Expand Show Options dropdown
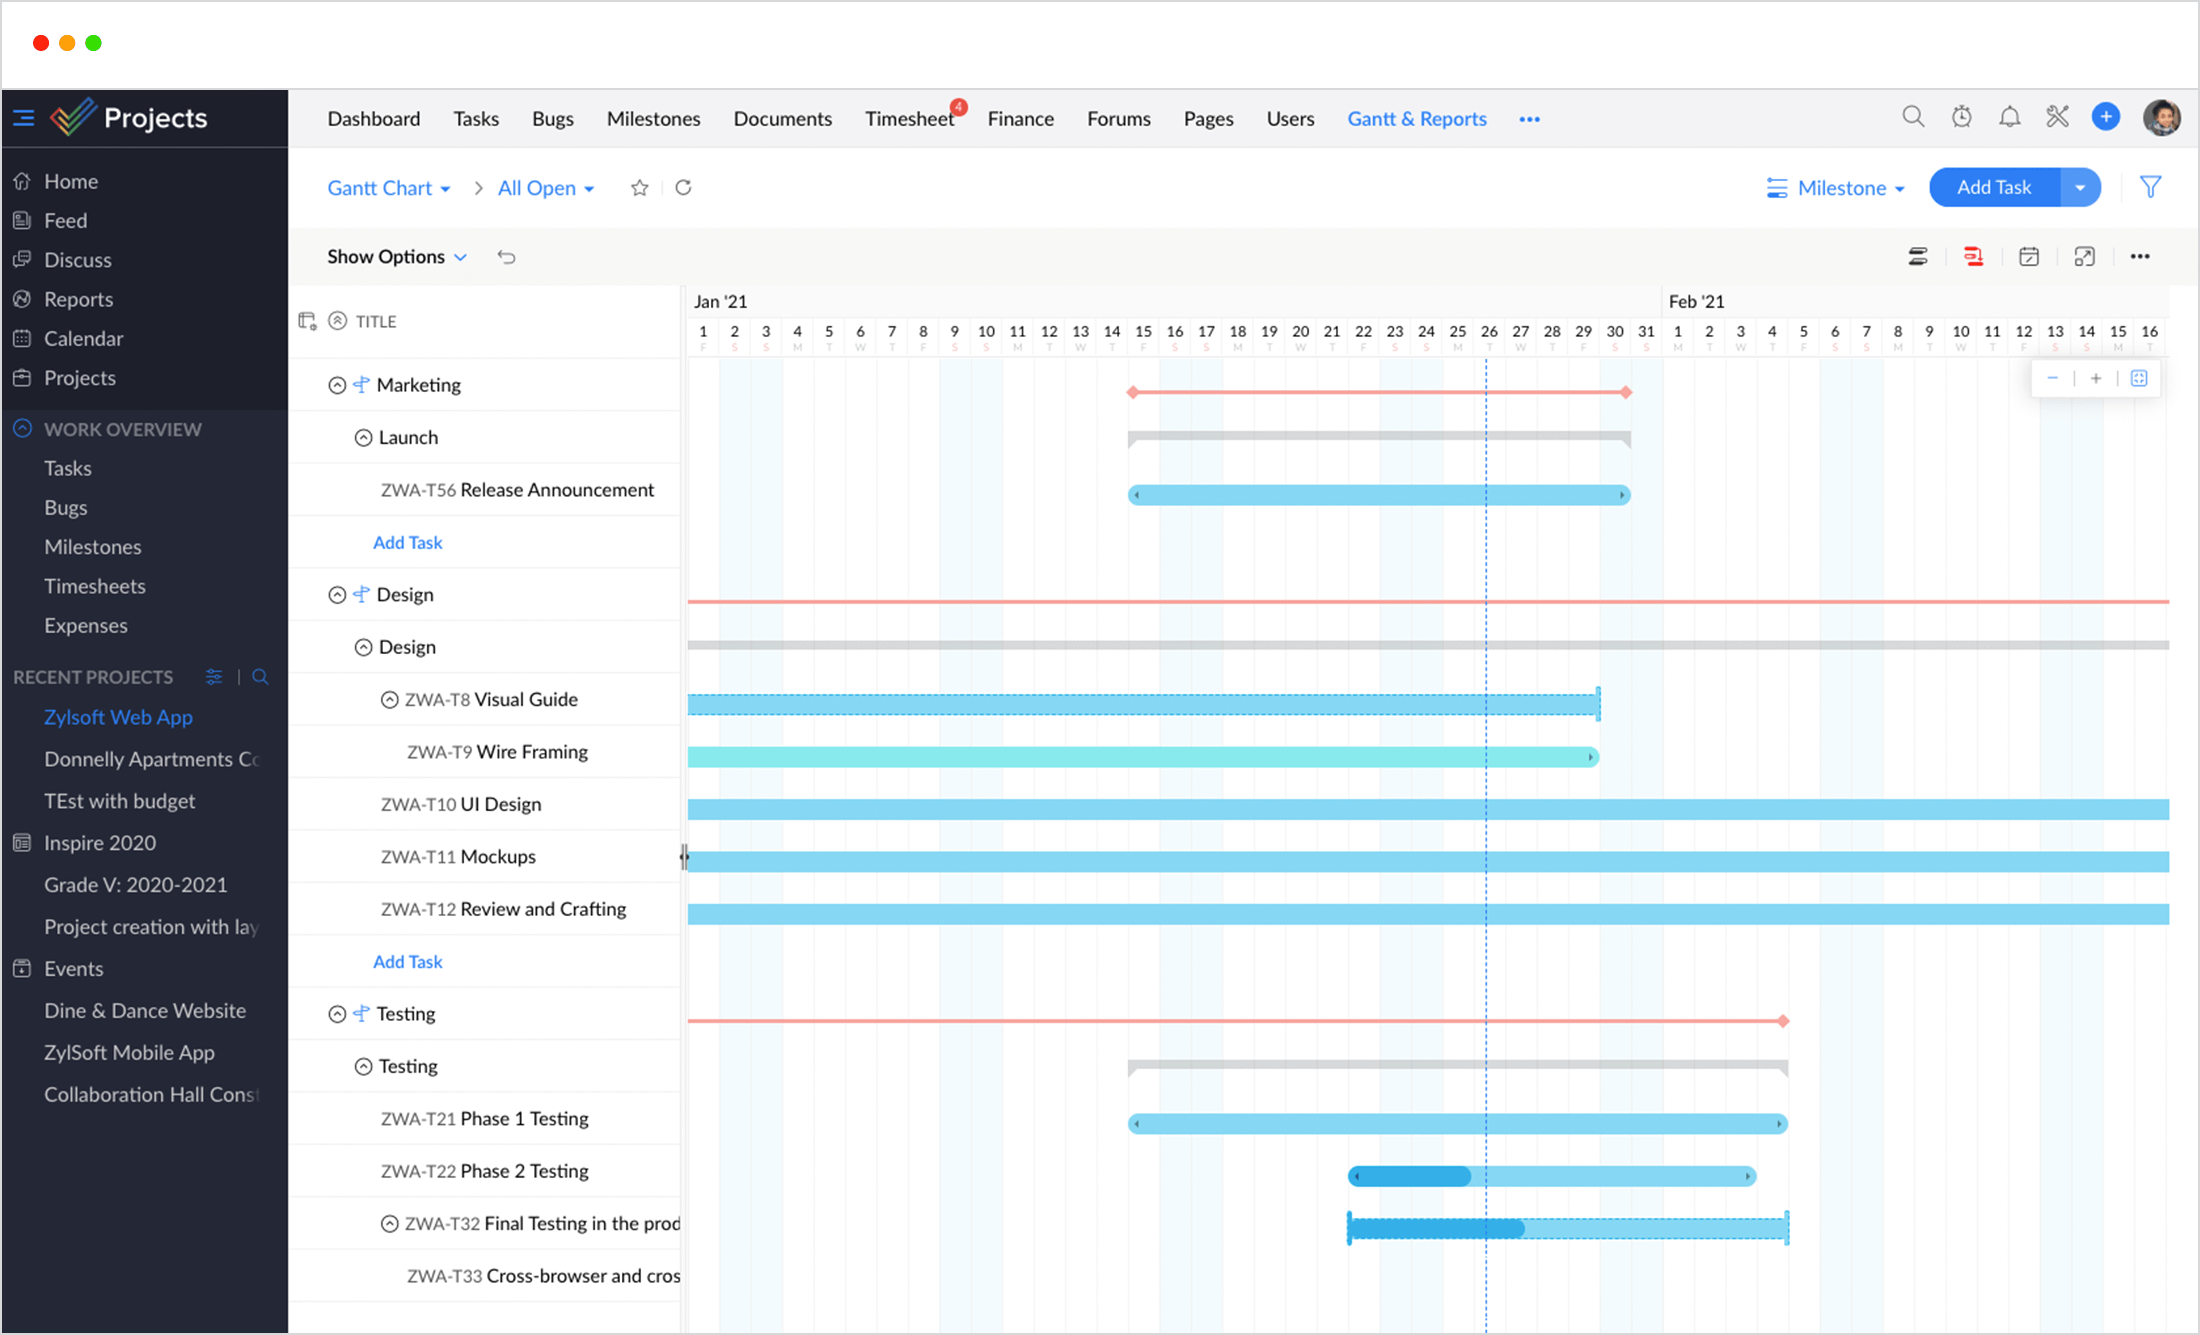The height and width of the screenshot is (1335, 2200). [x=397, y=257]
